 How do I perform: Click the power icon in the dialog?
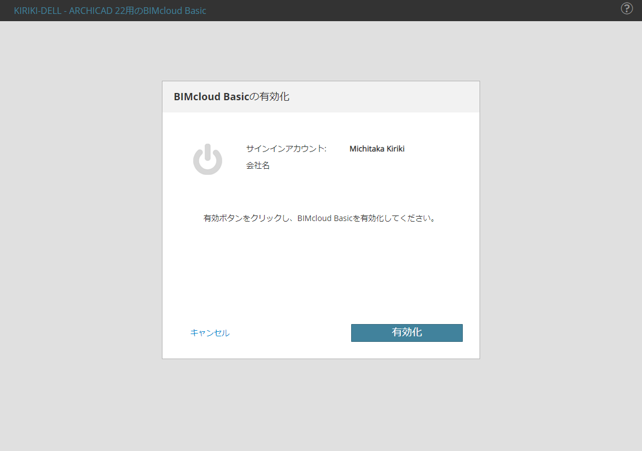[x=208, y=159]
